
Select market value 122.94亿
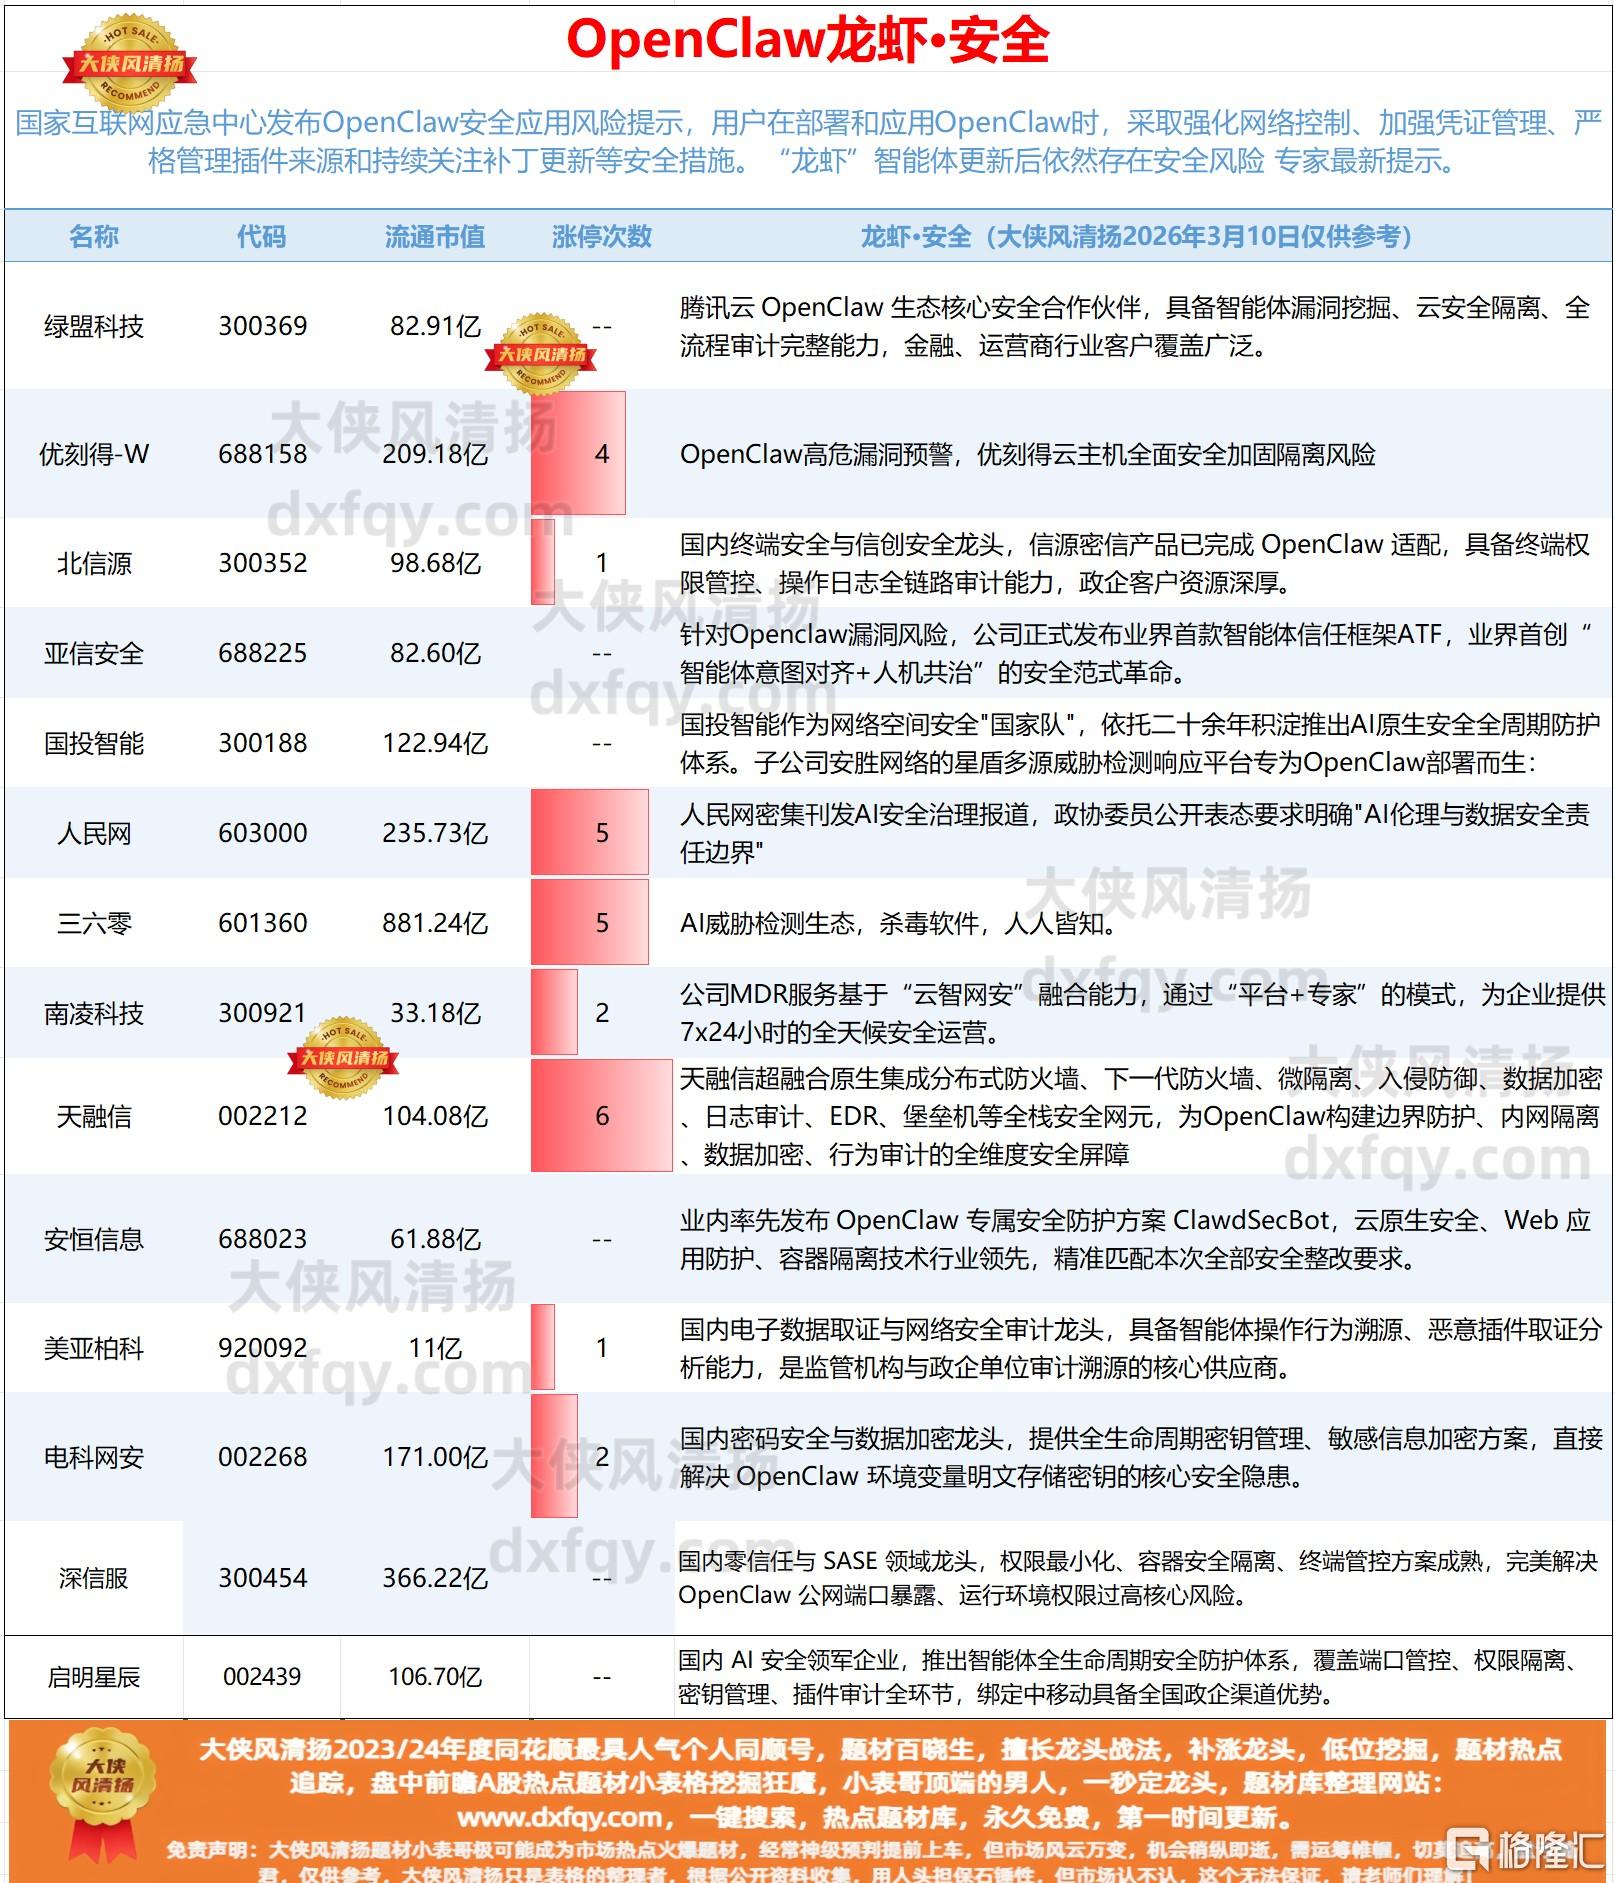436,743
